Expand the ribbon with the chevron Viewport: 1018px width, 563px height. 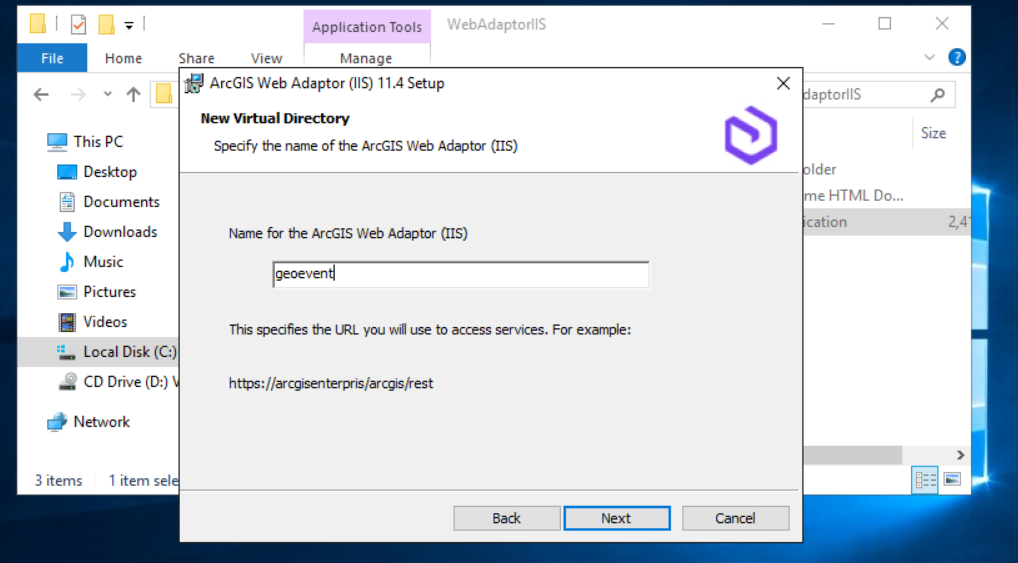929,57
